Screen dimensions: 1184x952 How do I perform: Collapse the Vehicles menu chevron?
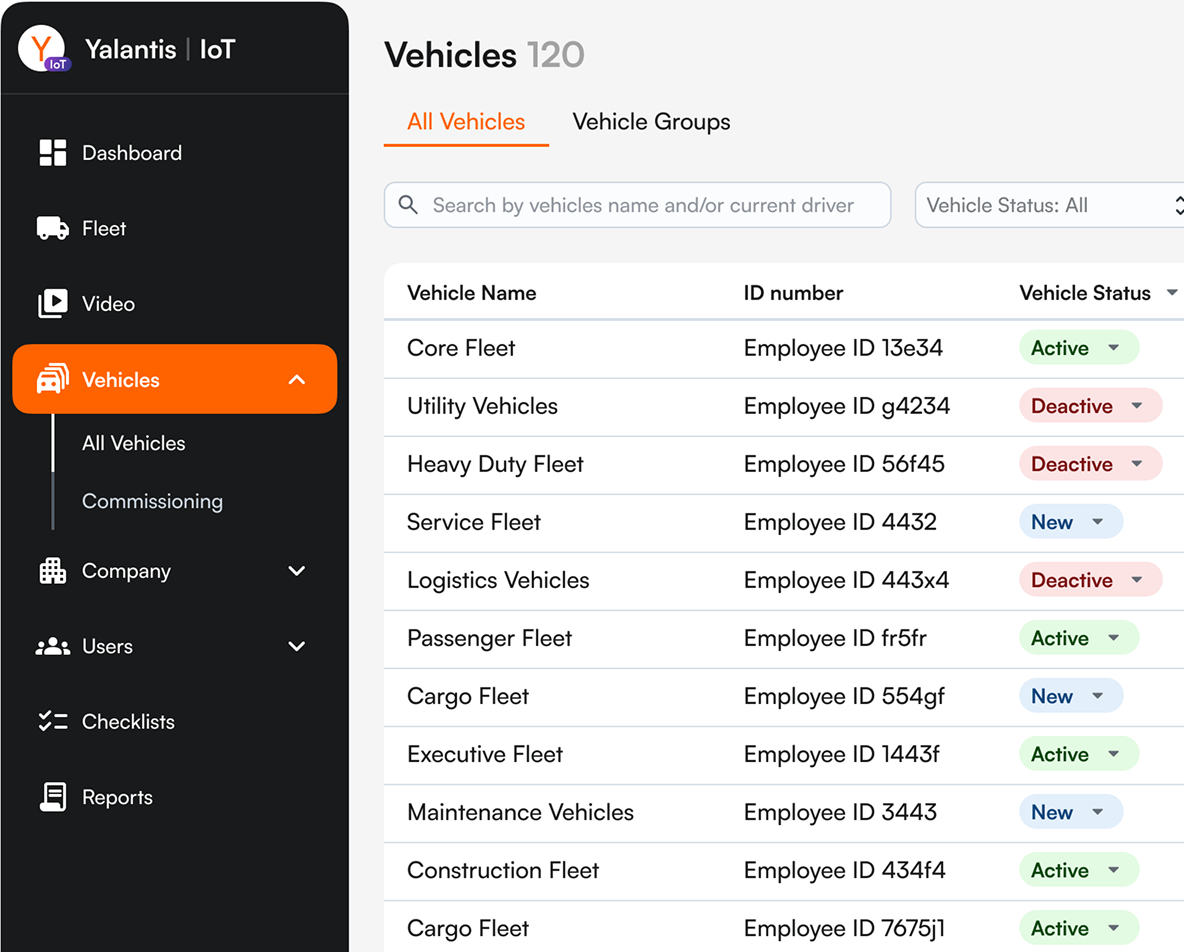point(296,380)
